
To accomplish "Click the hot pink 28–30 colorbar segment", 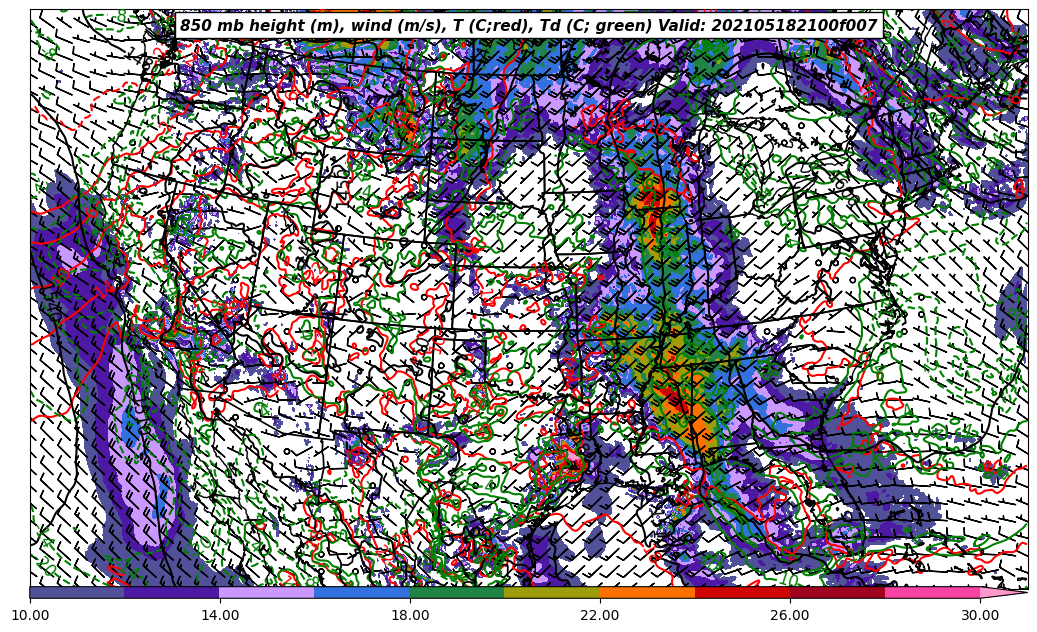I will (x=932, y=592).
